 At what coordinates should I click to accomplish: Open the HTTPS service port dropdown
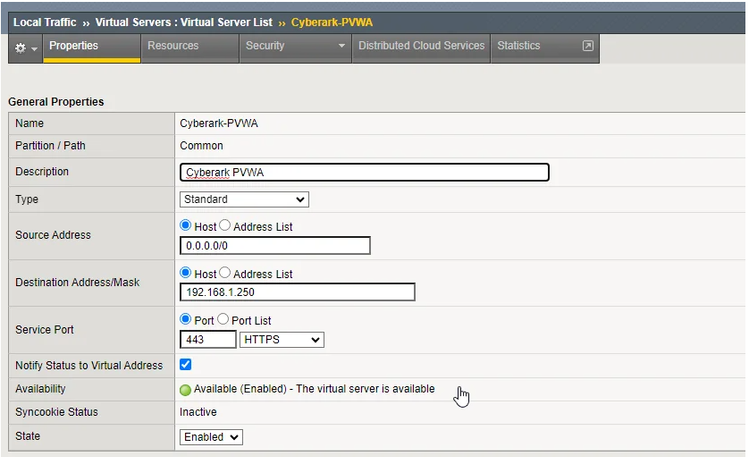pos(282,340)
